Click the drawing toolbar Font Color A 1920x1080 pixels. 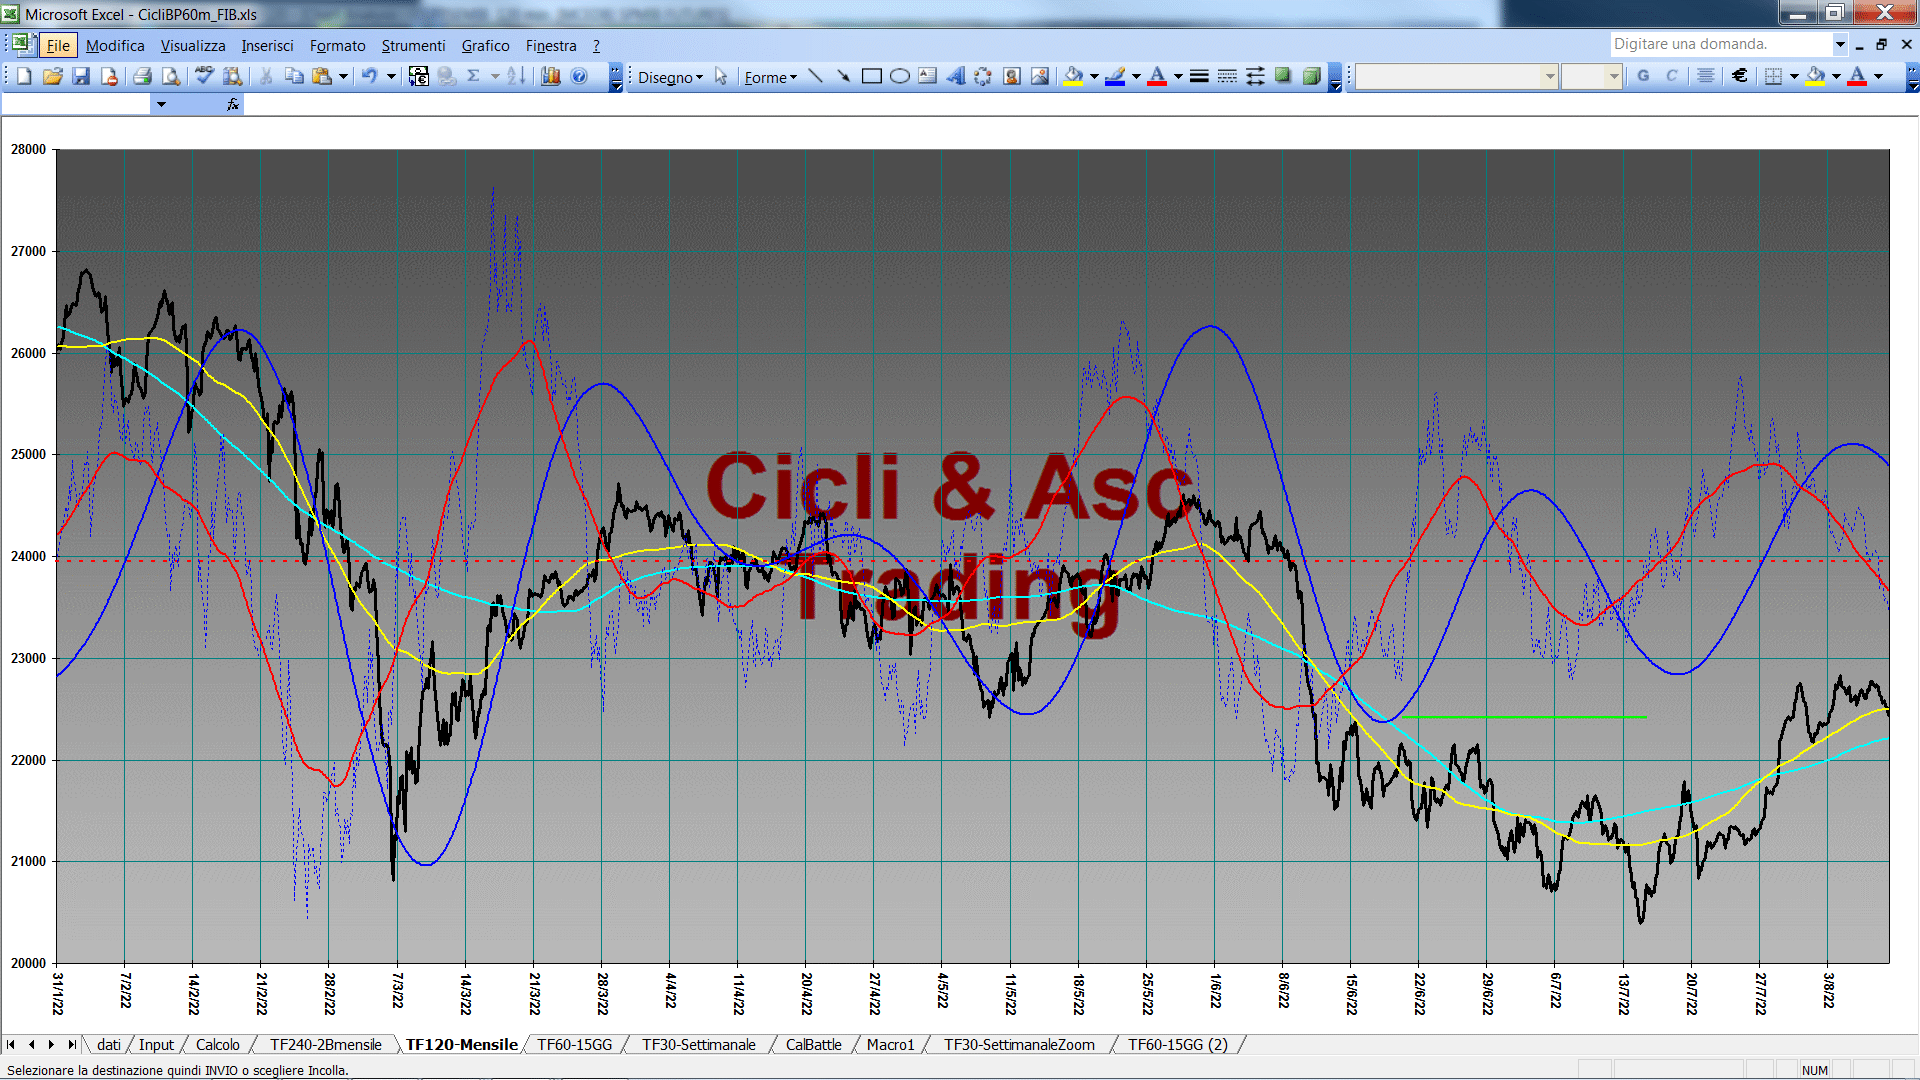(x=1157, y=76)
